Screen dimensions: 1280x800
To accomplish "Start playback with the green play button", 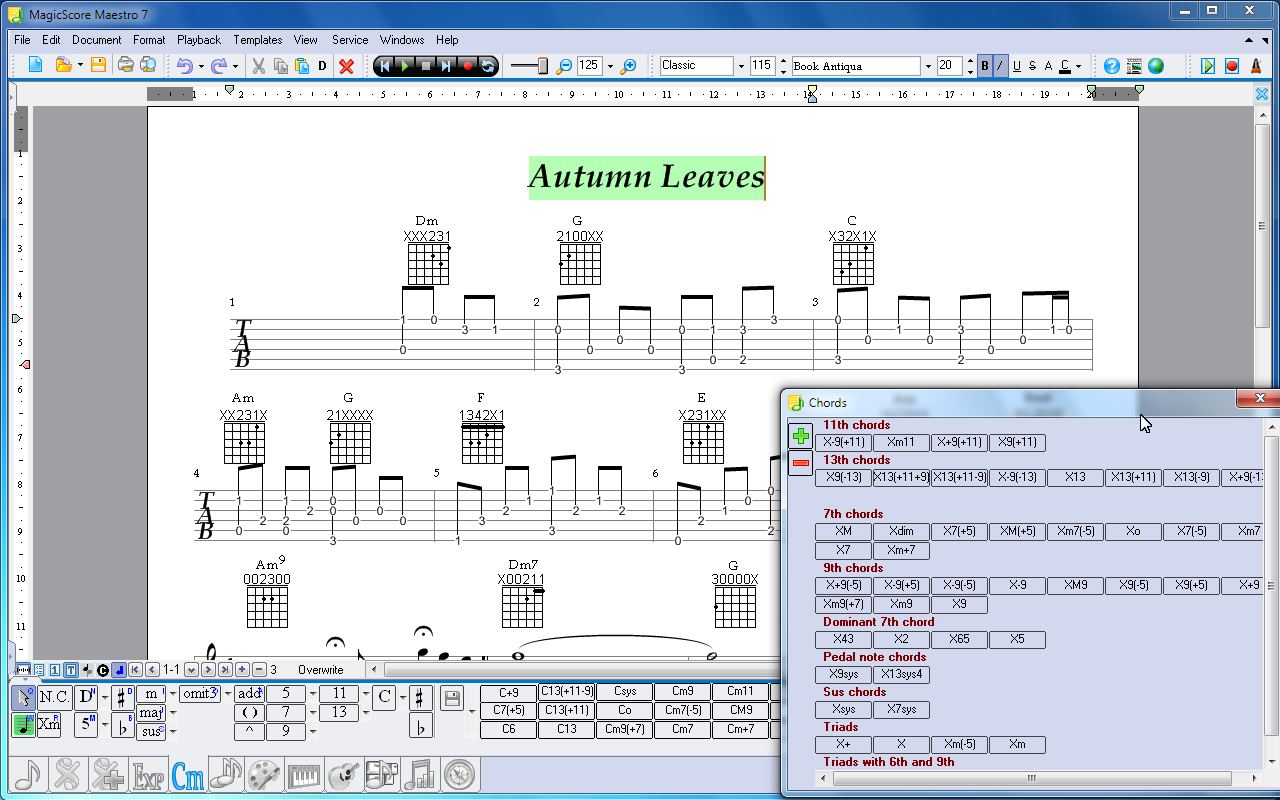I will coord(404,66).
